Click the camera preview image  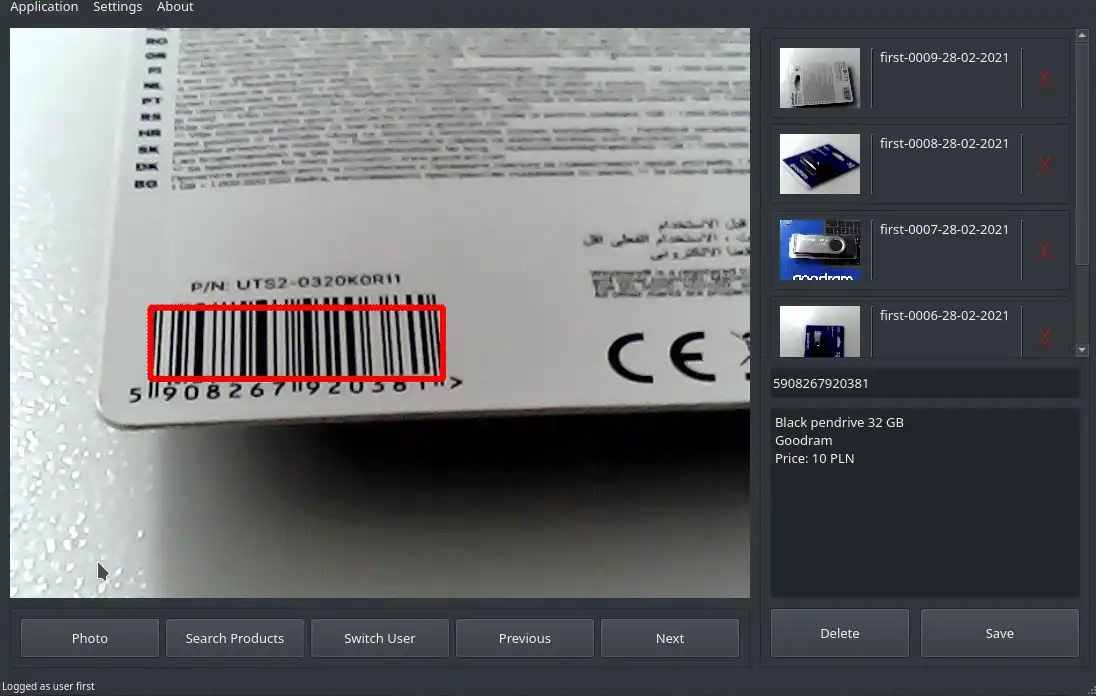(x=380, y=312)
